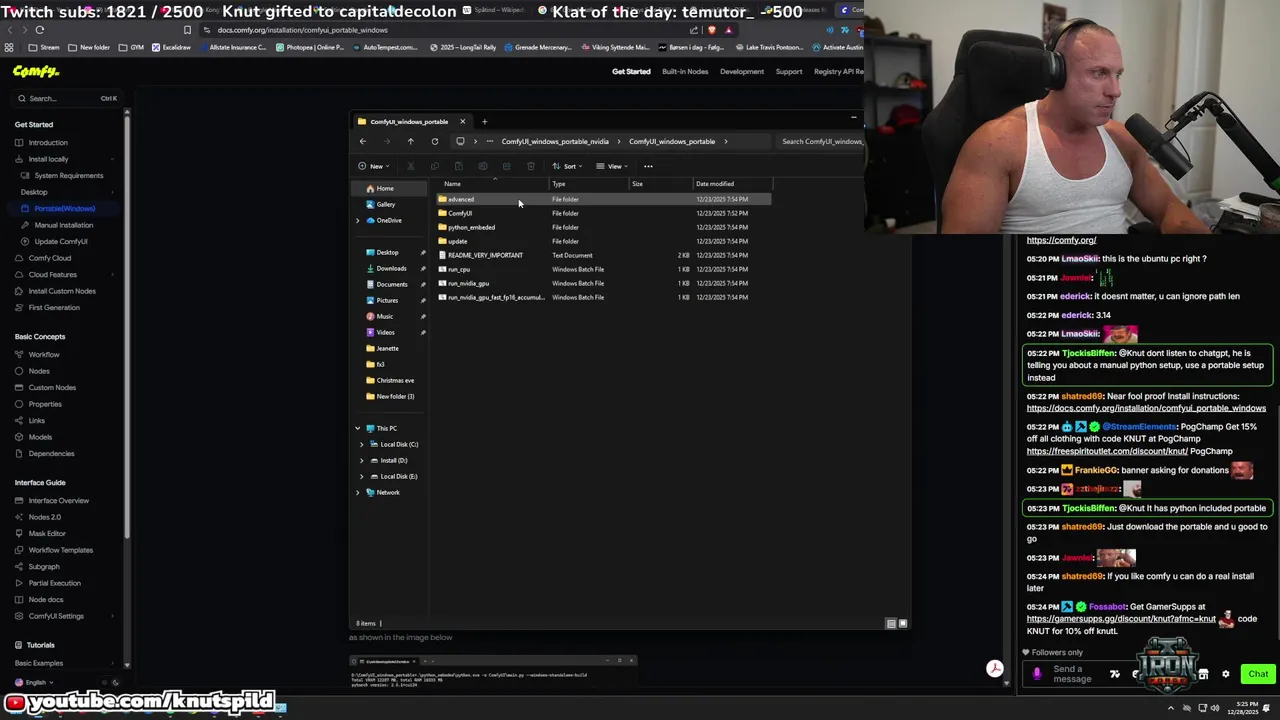The height and width of the screenshot is (720, 1280).
Task: Show hidden system tray icons
Action: [1171, 708]
